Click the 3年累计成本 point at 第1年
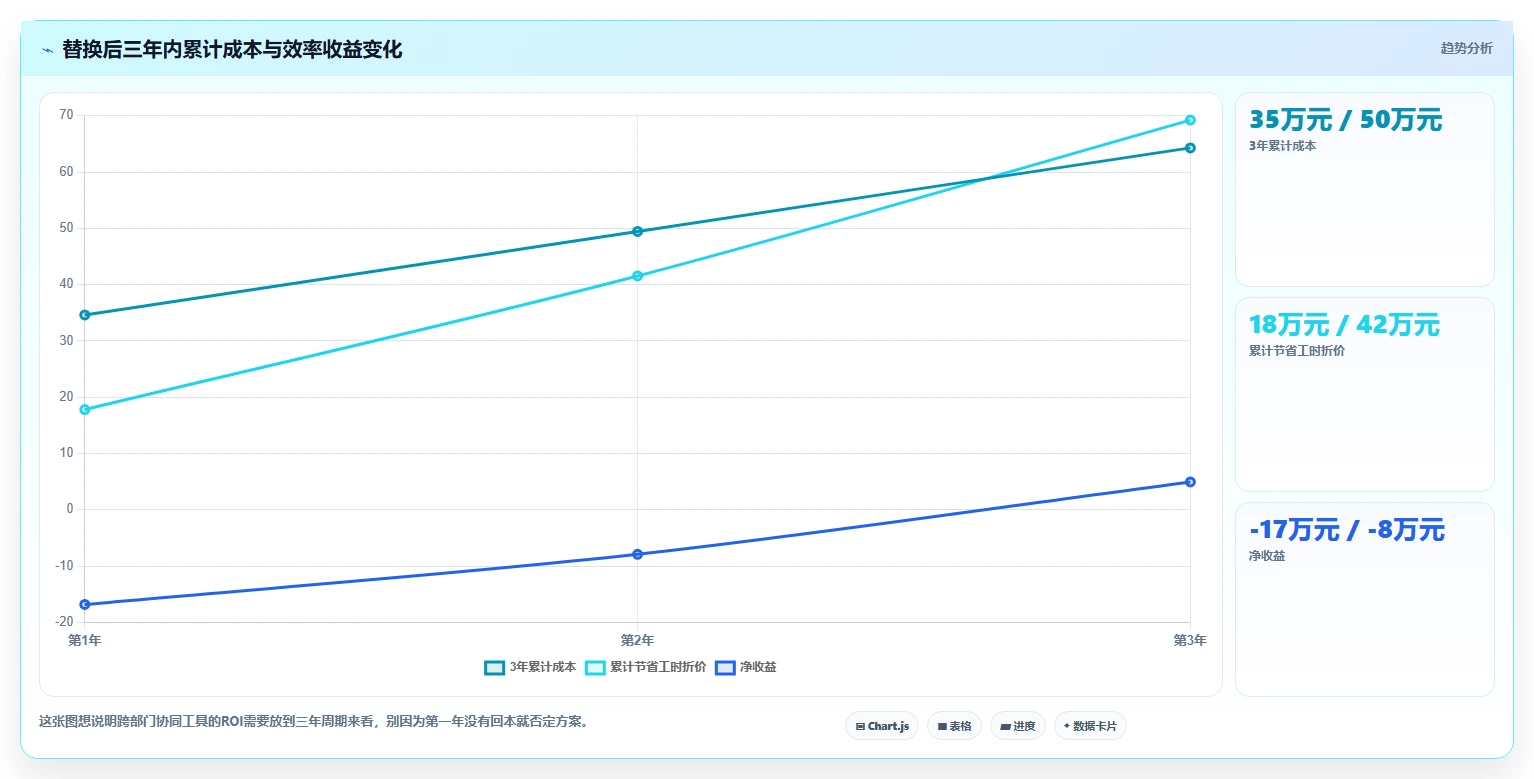The height and width of the screenshot is (779, 1534). coord(85,315)
